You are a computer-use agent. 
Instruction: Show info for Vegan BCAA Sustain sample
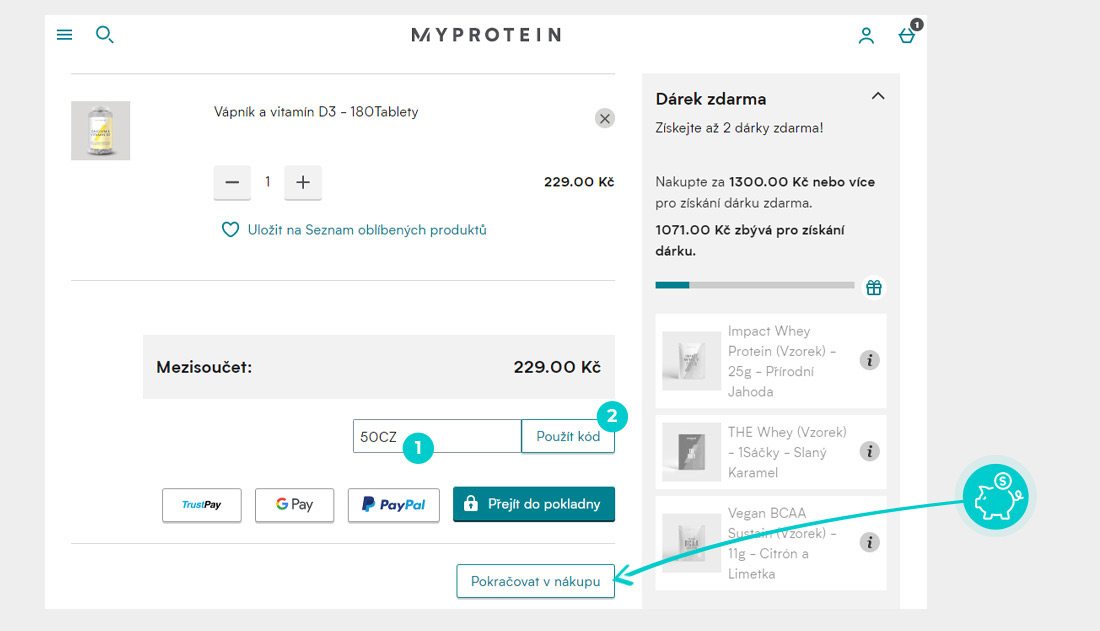[869, 543]
